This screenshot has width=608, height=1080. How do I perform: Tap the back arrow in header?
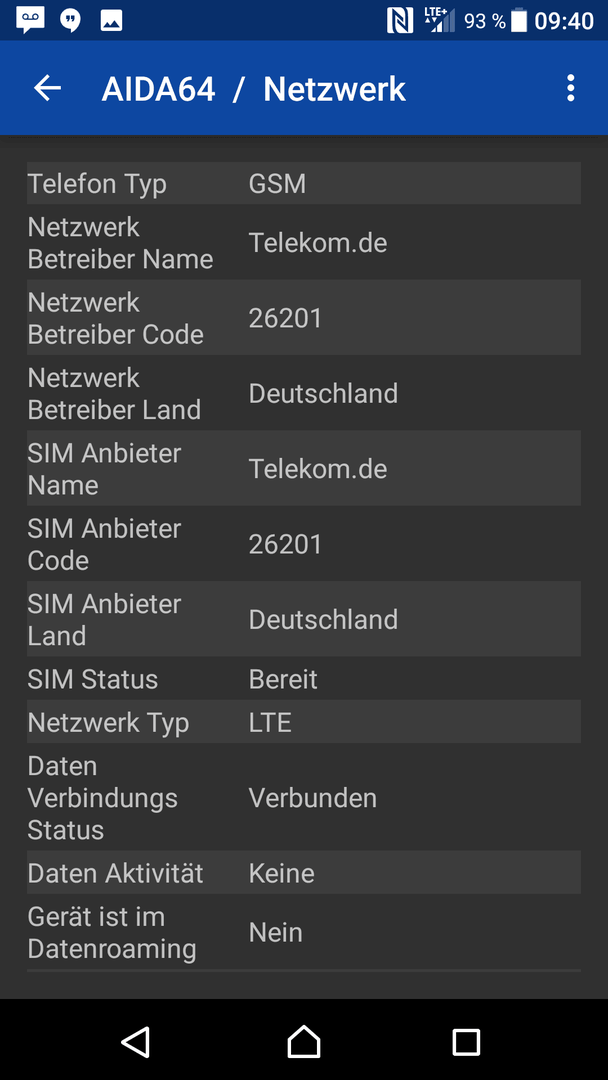point(48,88)
